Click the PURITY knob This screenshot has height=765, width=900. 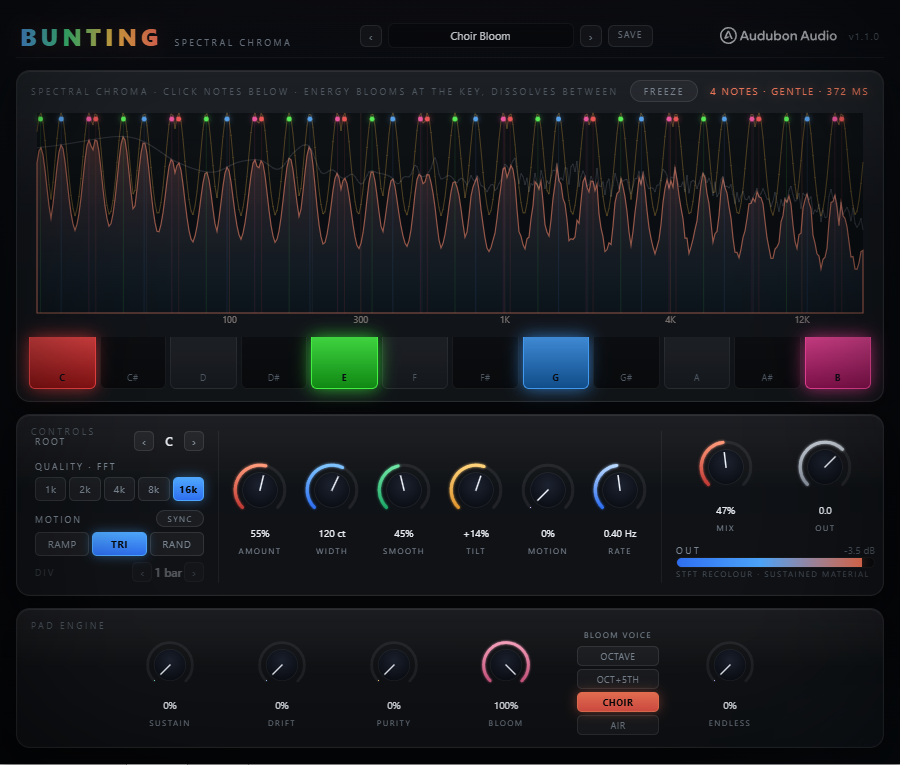click(394, 665)
